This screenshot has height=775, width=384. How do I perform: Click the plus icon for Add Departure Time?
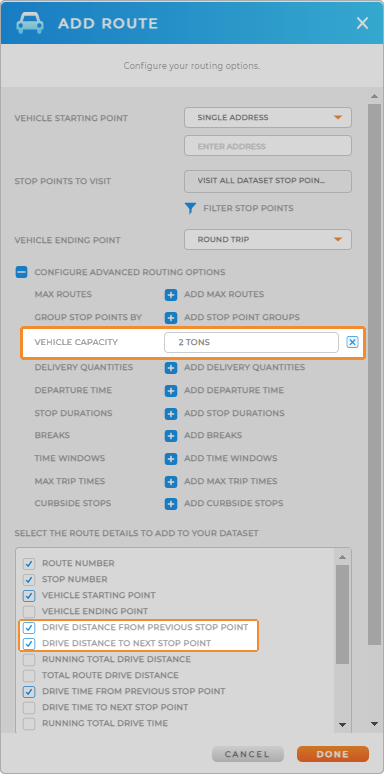point(171,391)
